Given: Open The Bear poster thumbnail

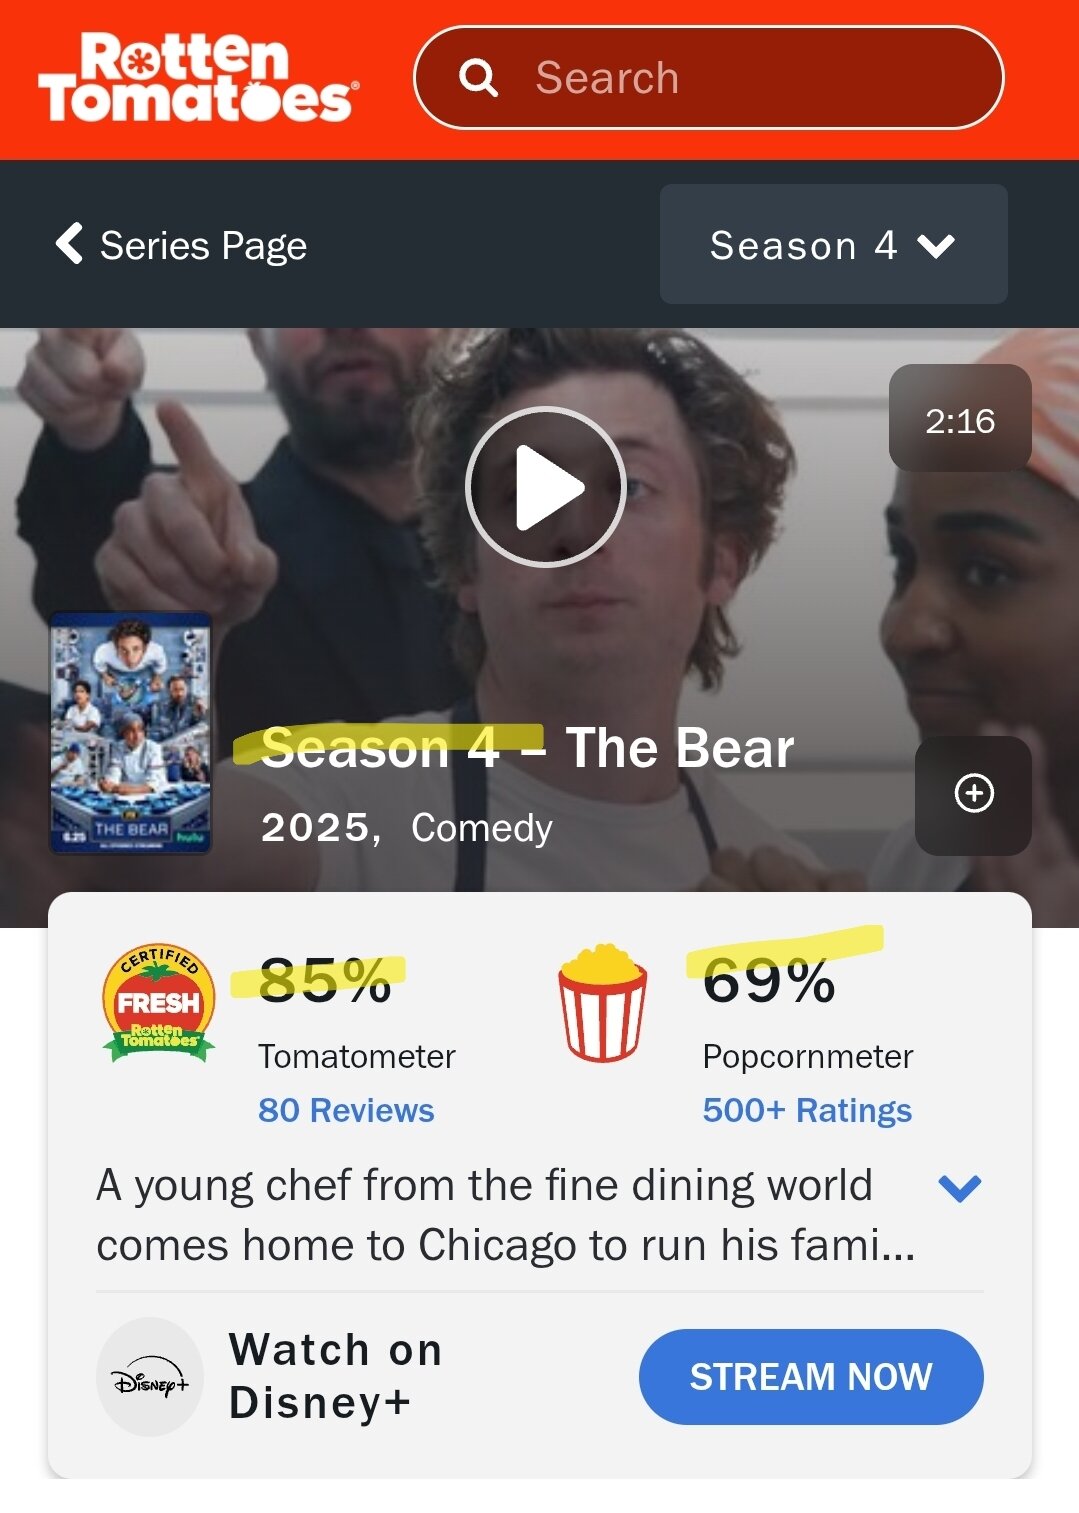Looking at the screenshot, I should [x=130, y=733].
